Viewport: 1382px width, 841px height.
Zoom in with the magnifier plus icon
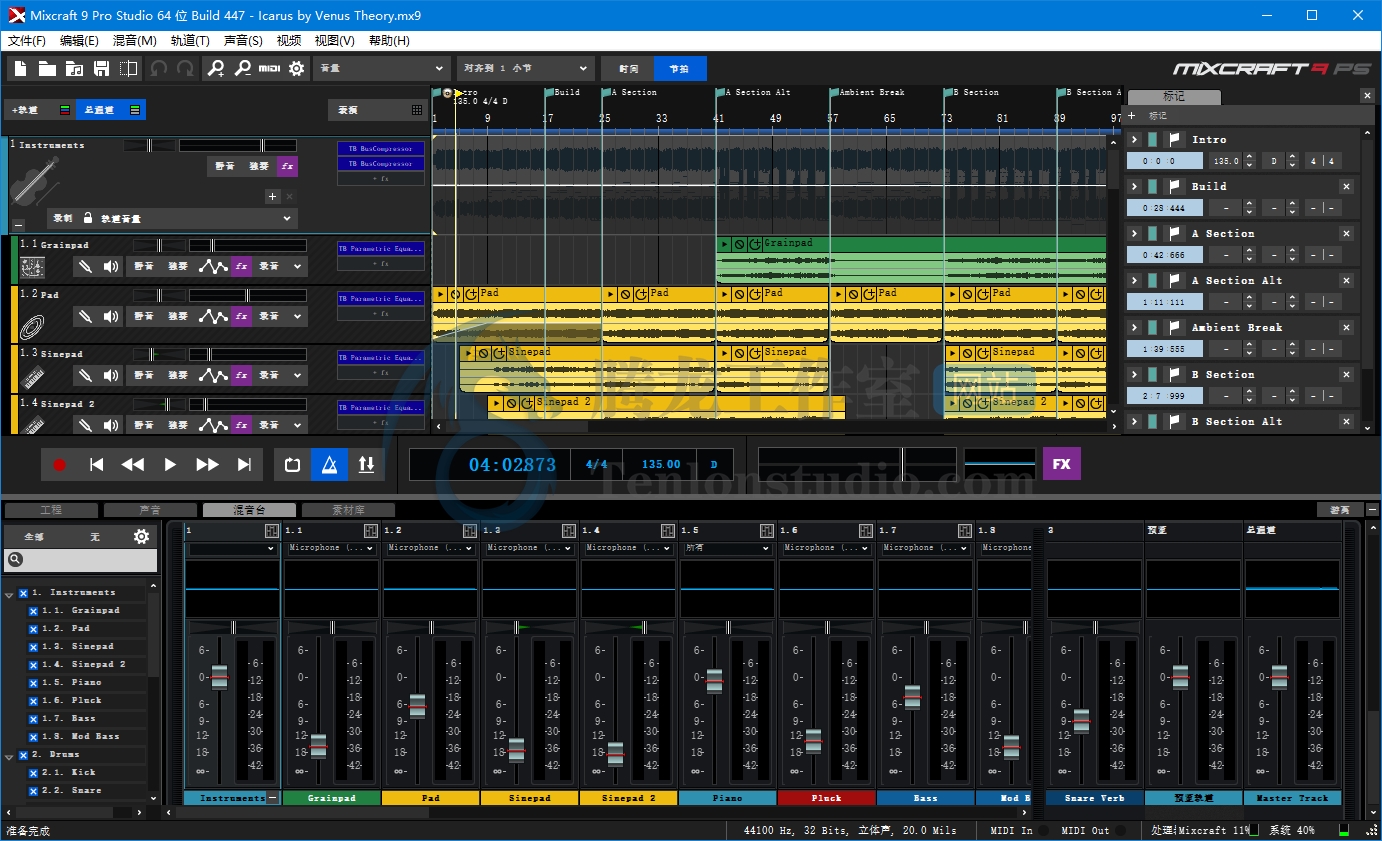tap(215, 68)
